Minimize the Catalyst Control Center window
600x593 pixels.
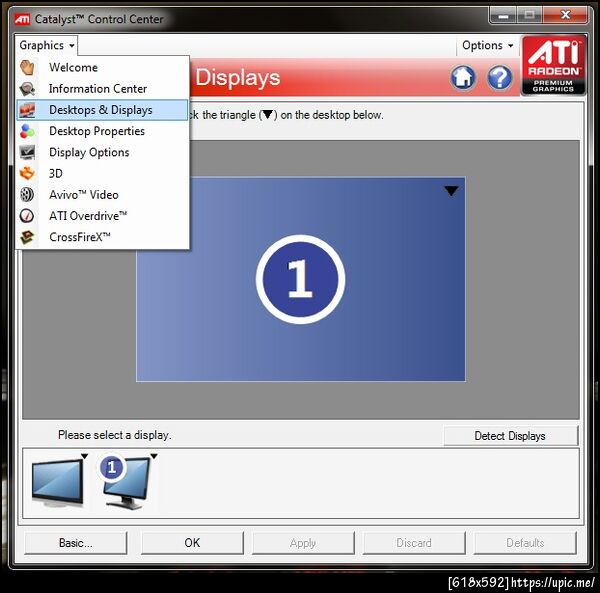[504, 16]
